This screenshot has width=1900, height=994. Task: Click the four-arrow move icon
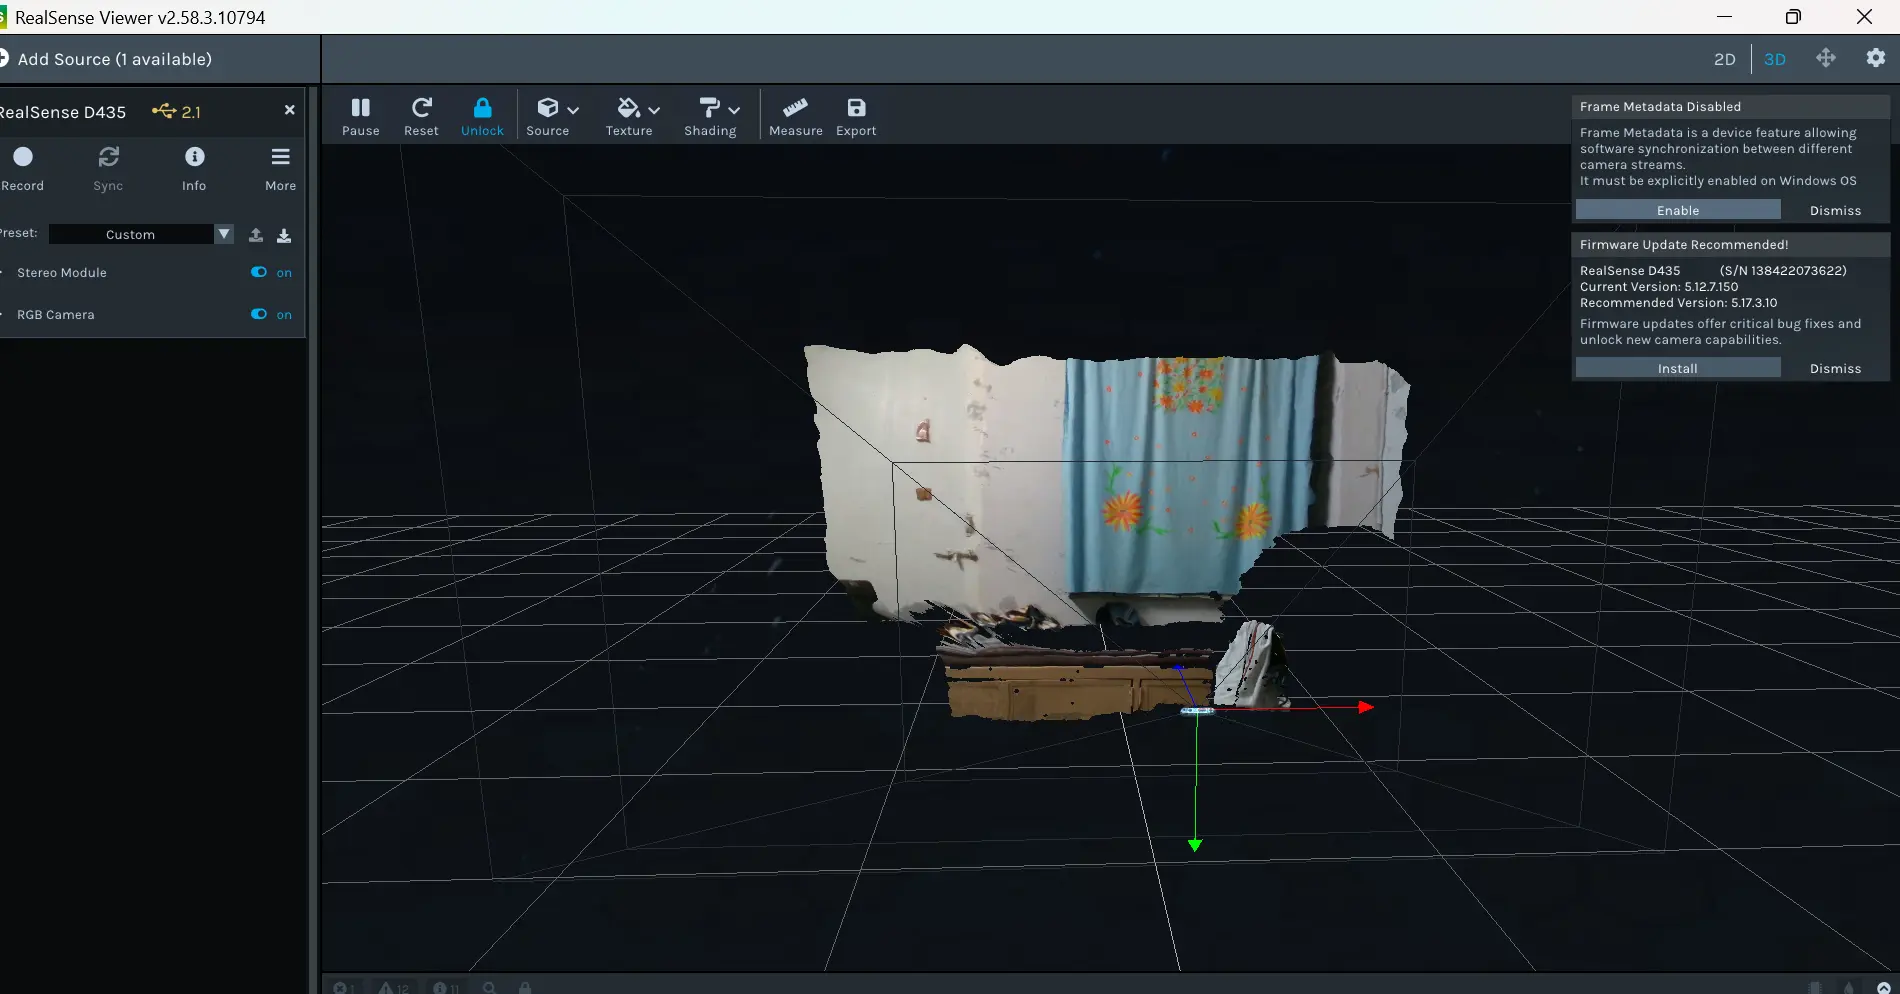[1825, 58]
